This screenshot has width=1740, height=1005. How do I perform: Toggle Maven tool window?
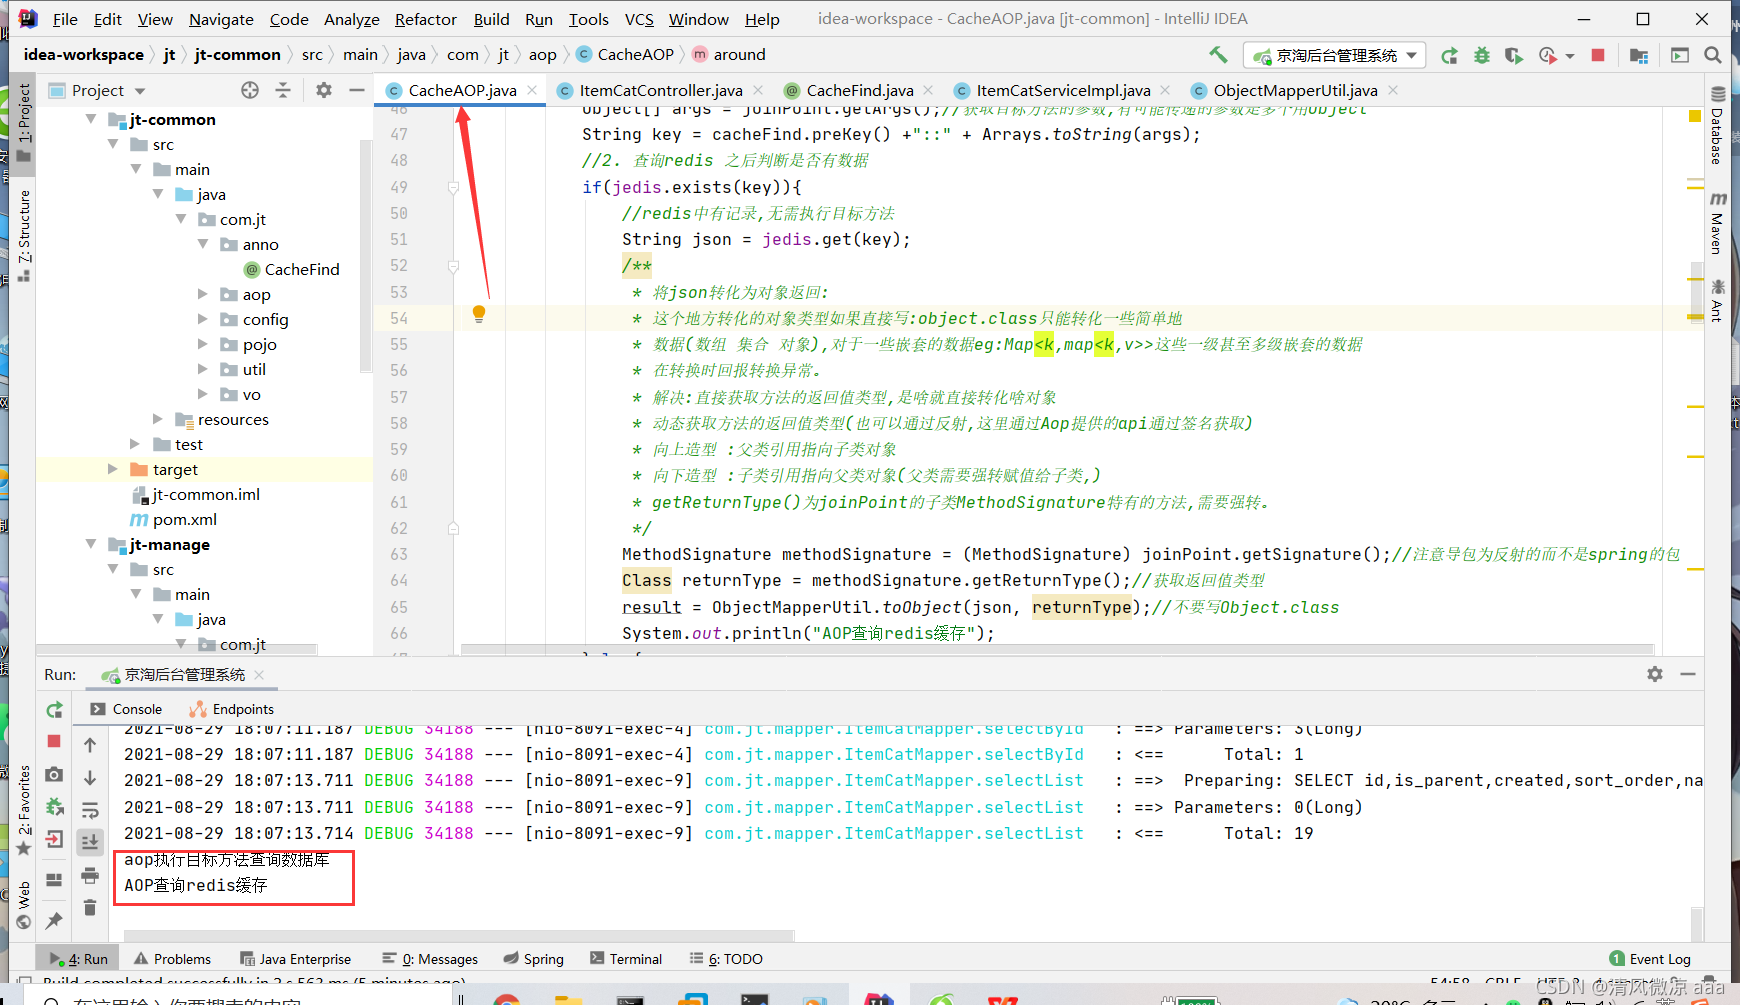tap(1716, 222)
